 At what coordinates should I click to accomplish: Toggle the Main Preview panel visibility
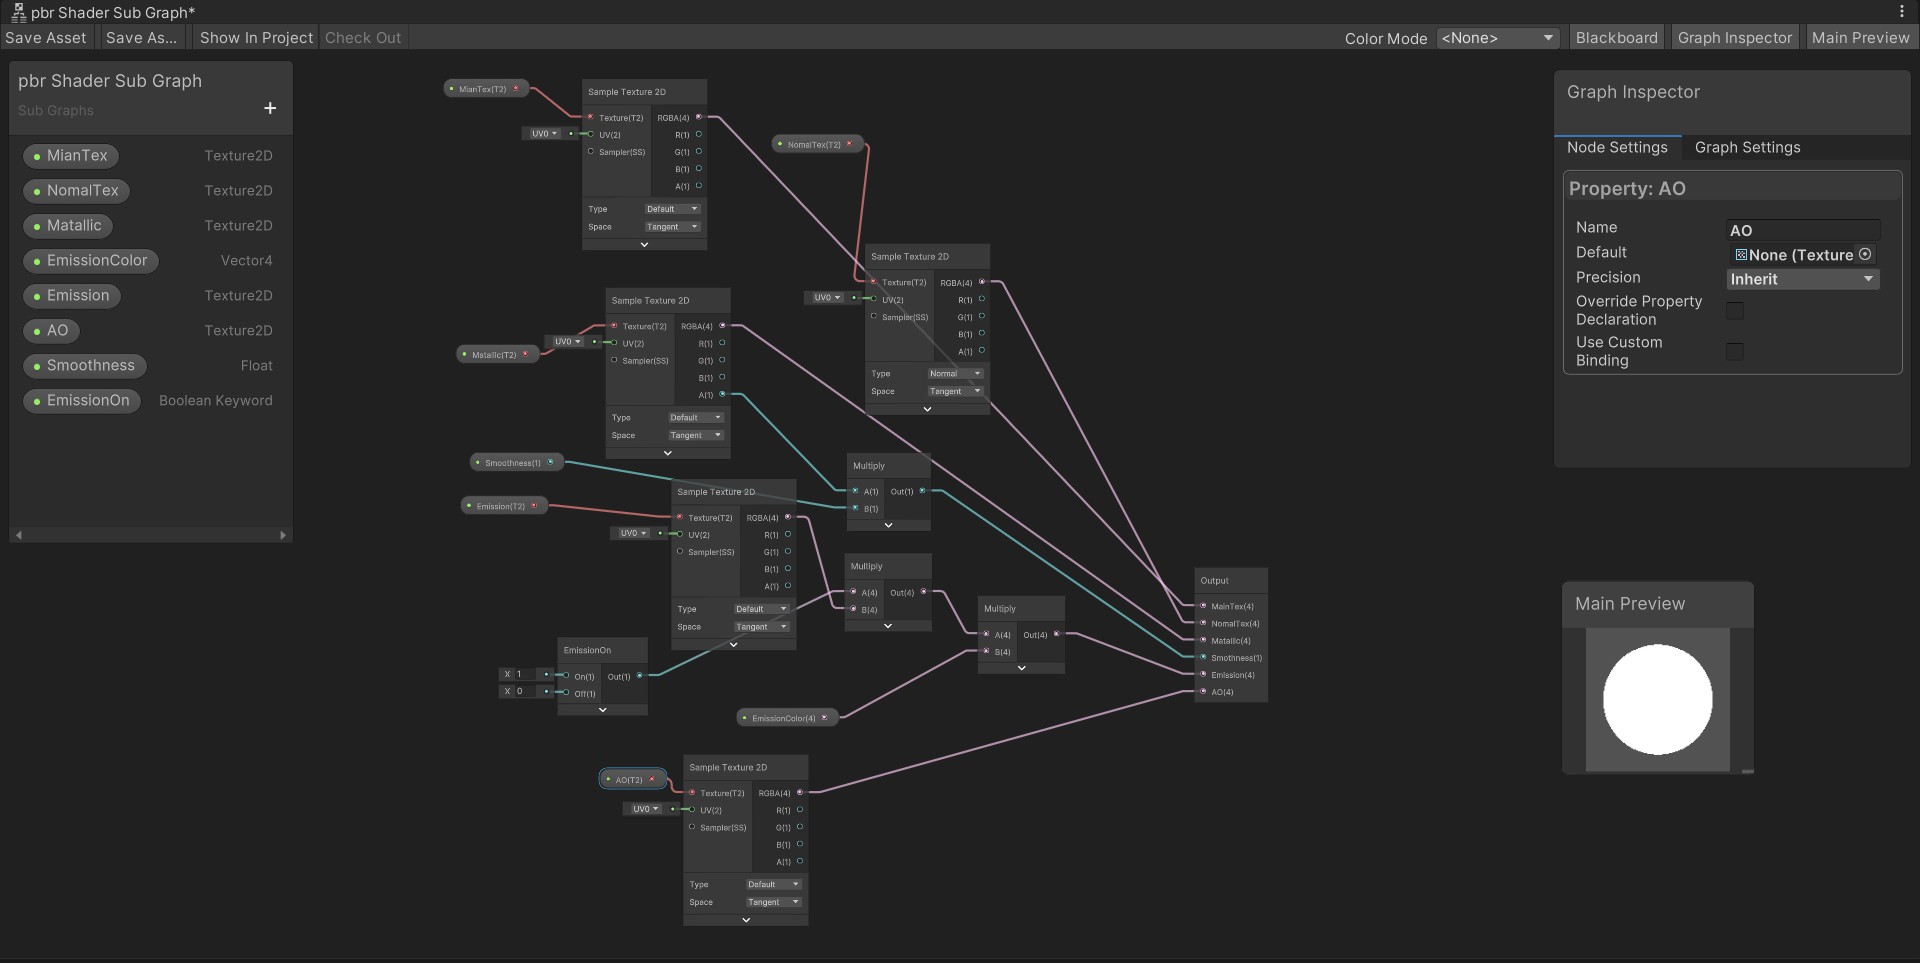coord(1860,38)
